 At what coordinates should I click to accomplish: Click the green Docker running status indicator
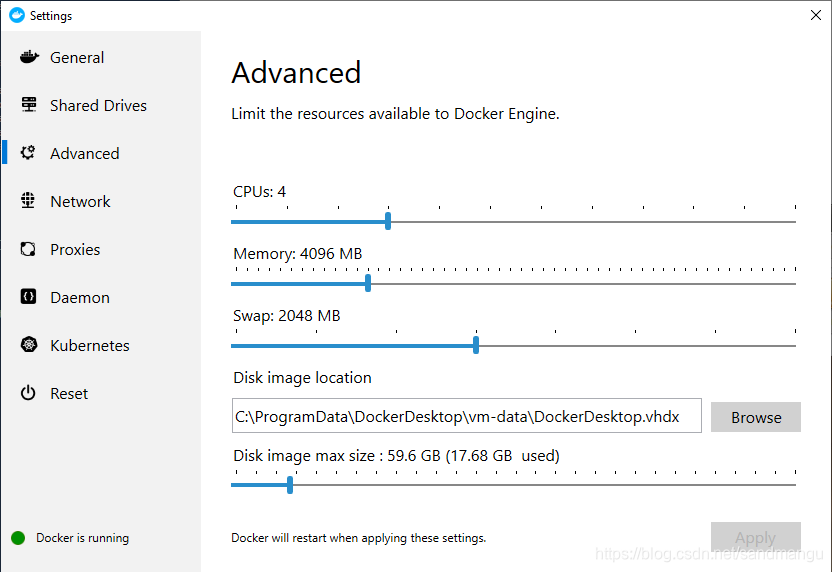click(x=18, y=538)
